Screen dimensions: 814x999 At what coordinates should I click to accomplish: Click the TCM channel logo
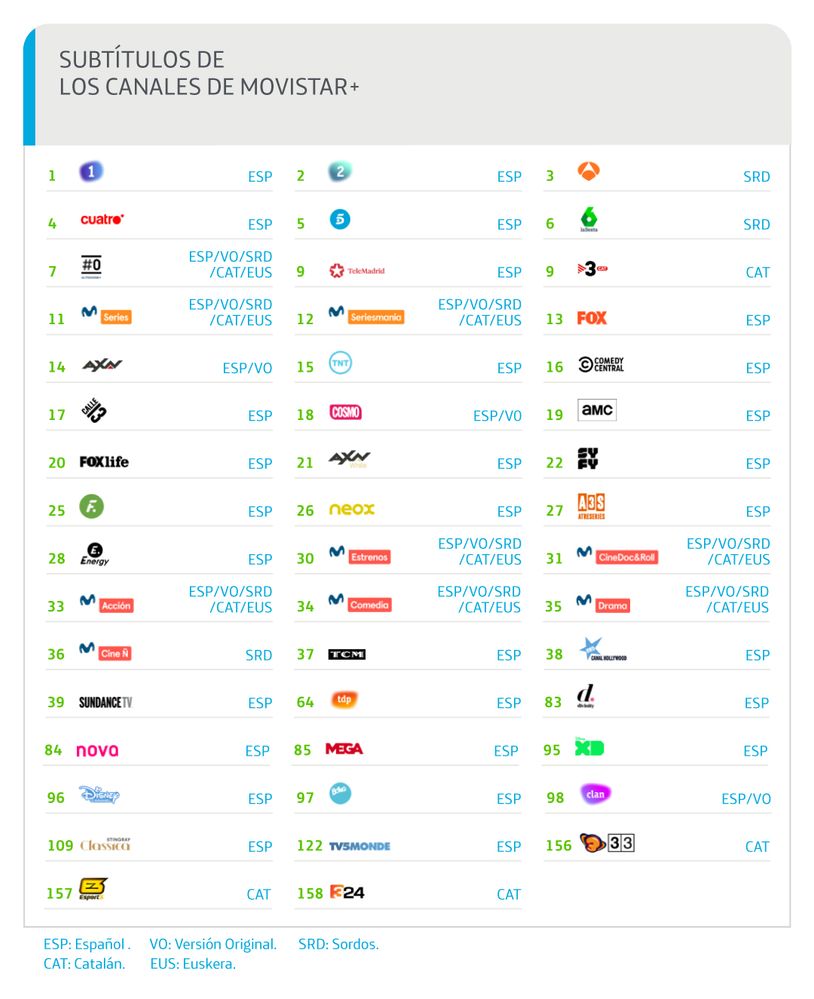(347, 655)
